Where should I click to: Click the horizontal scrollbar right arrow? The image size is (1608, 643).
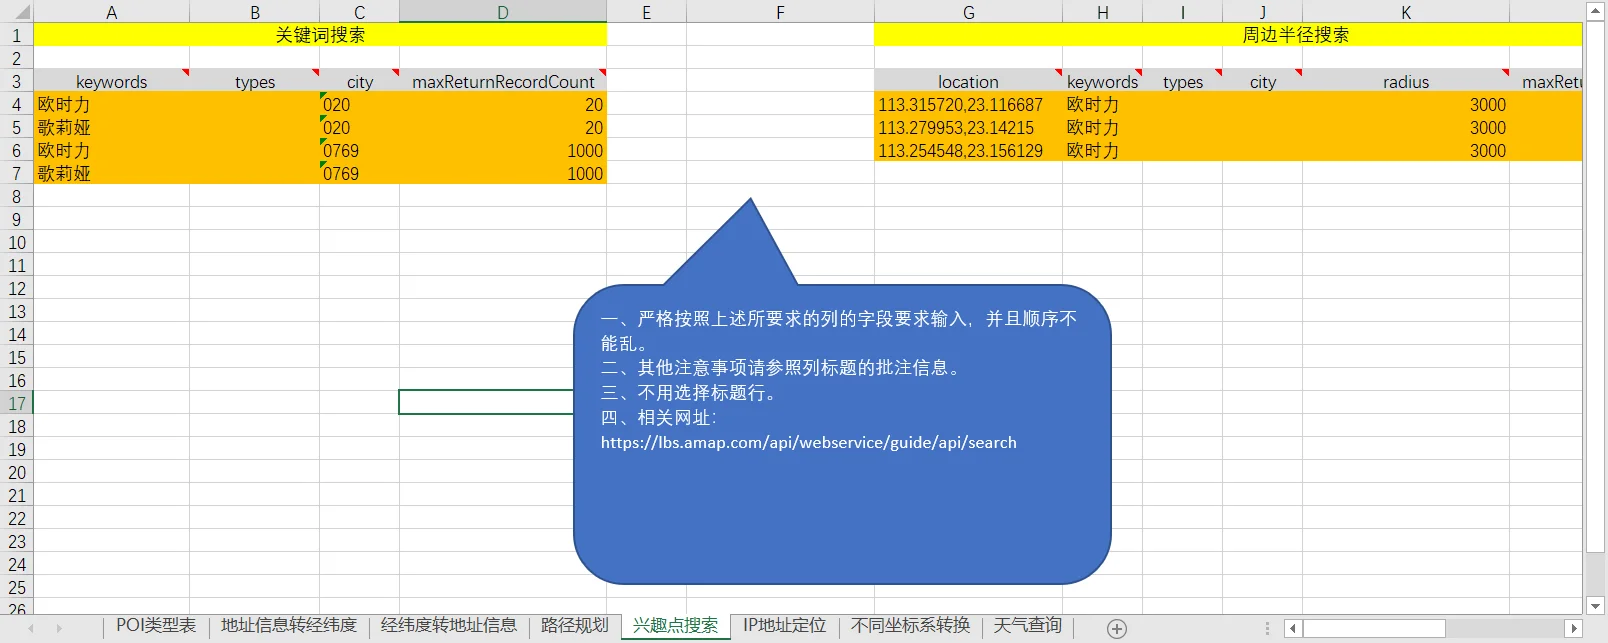1574,628
